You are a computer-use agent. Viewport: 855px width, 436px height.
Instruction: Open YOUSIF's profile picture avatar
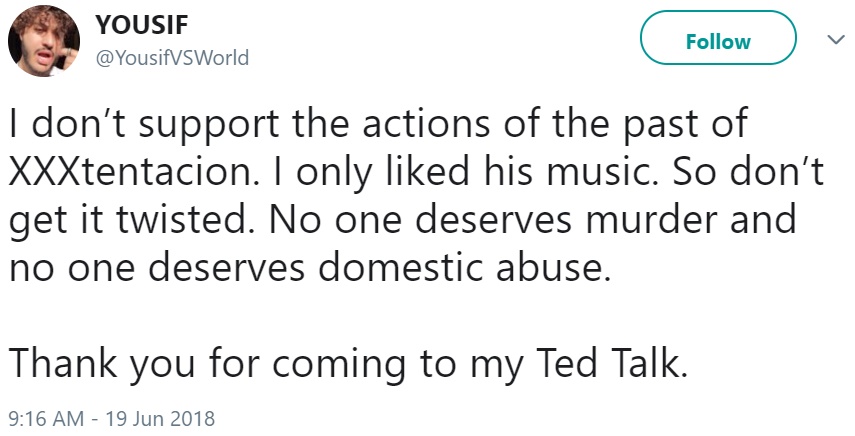click(x=44, y=41)
